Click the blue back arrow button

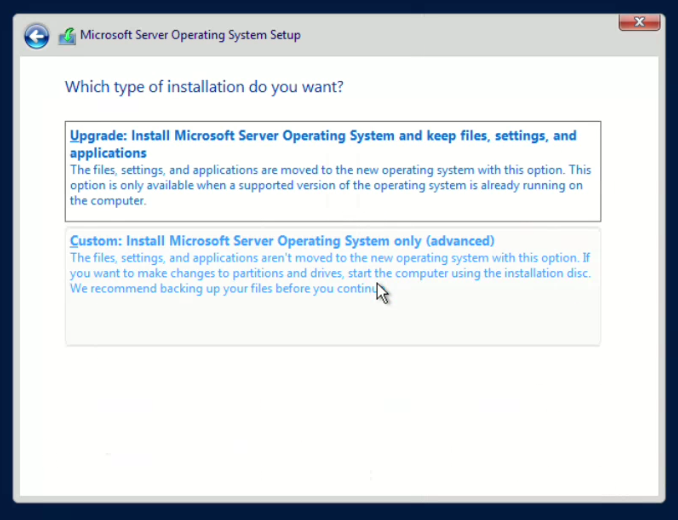[x=37, y=36]
